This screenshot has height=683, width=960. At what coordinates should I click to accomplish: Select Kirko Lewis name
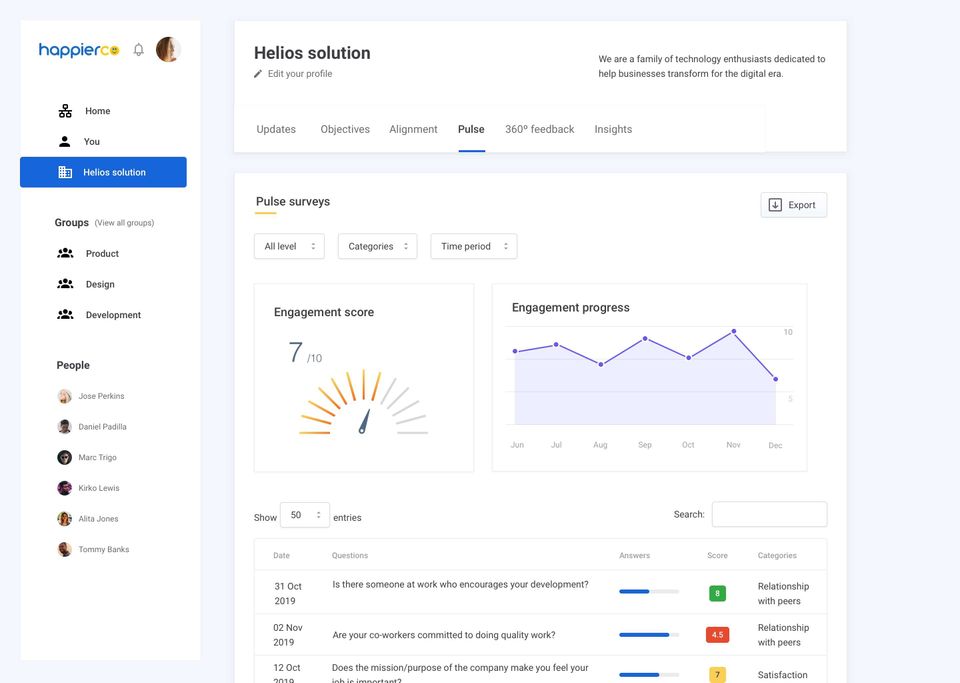99,488
